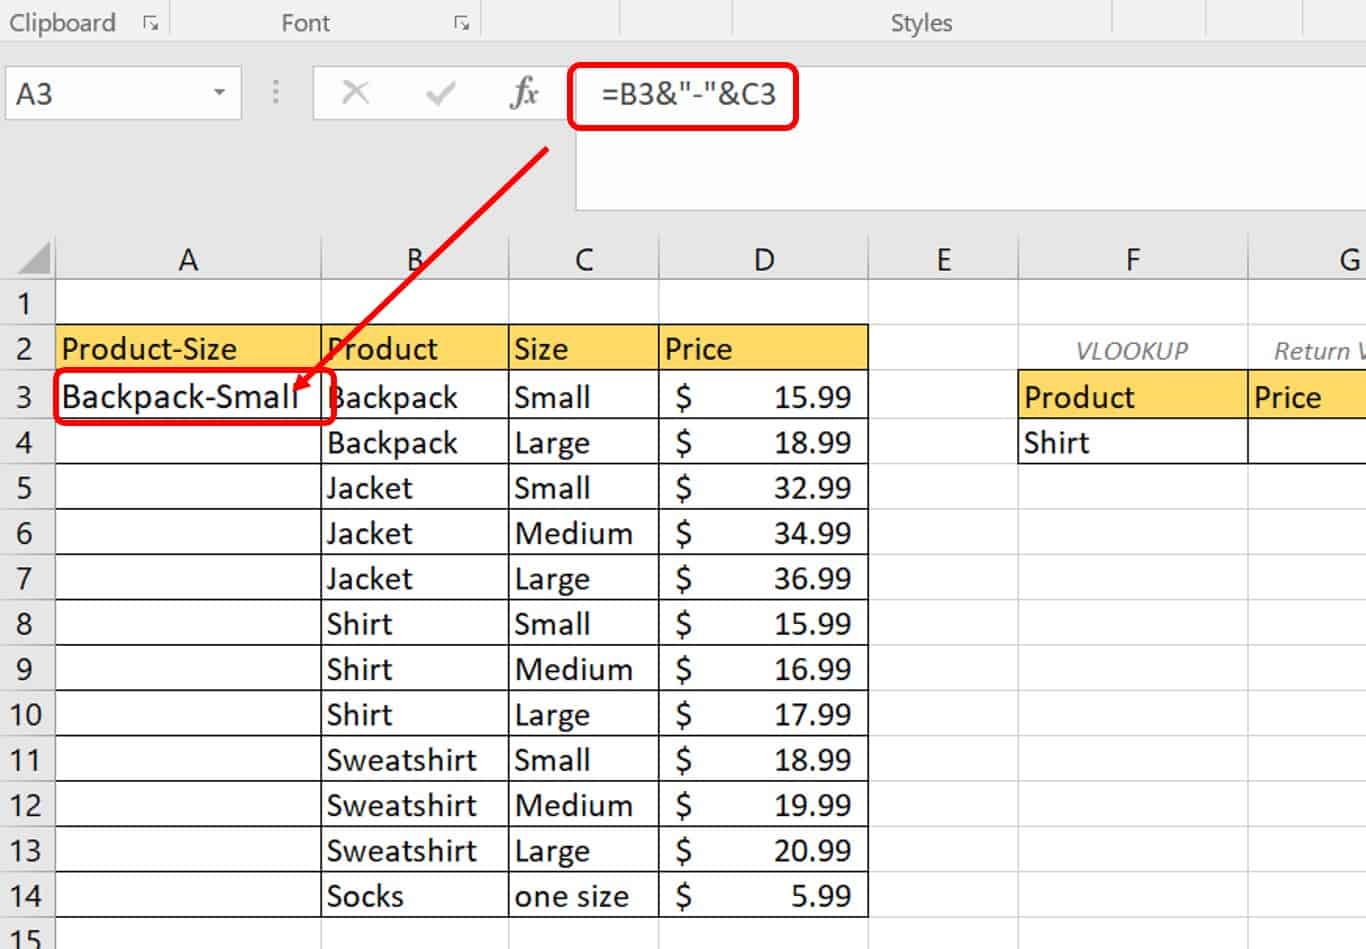Select the column D header

coord(763,260)
